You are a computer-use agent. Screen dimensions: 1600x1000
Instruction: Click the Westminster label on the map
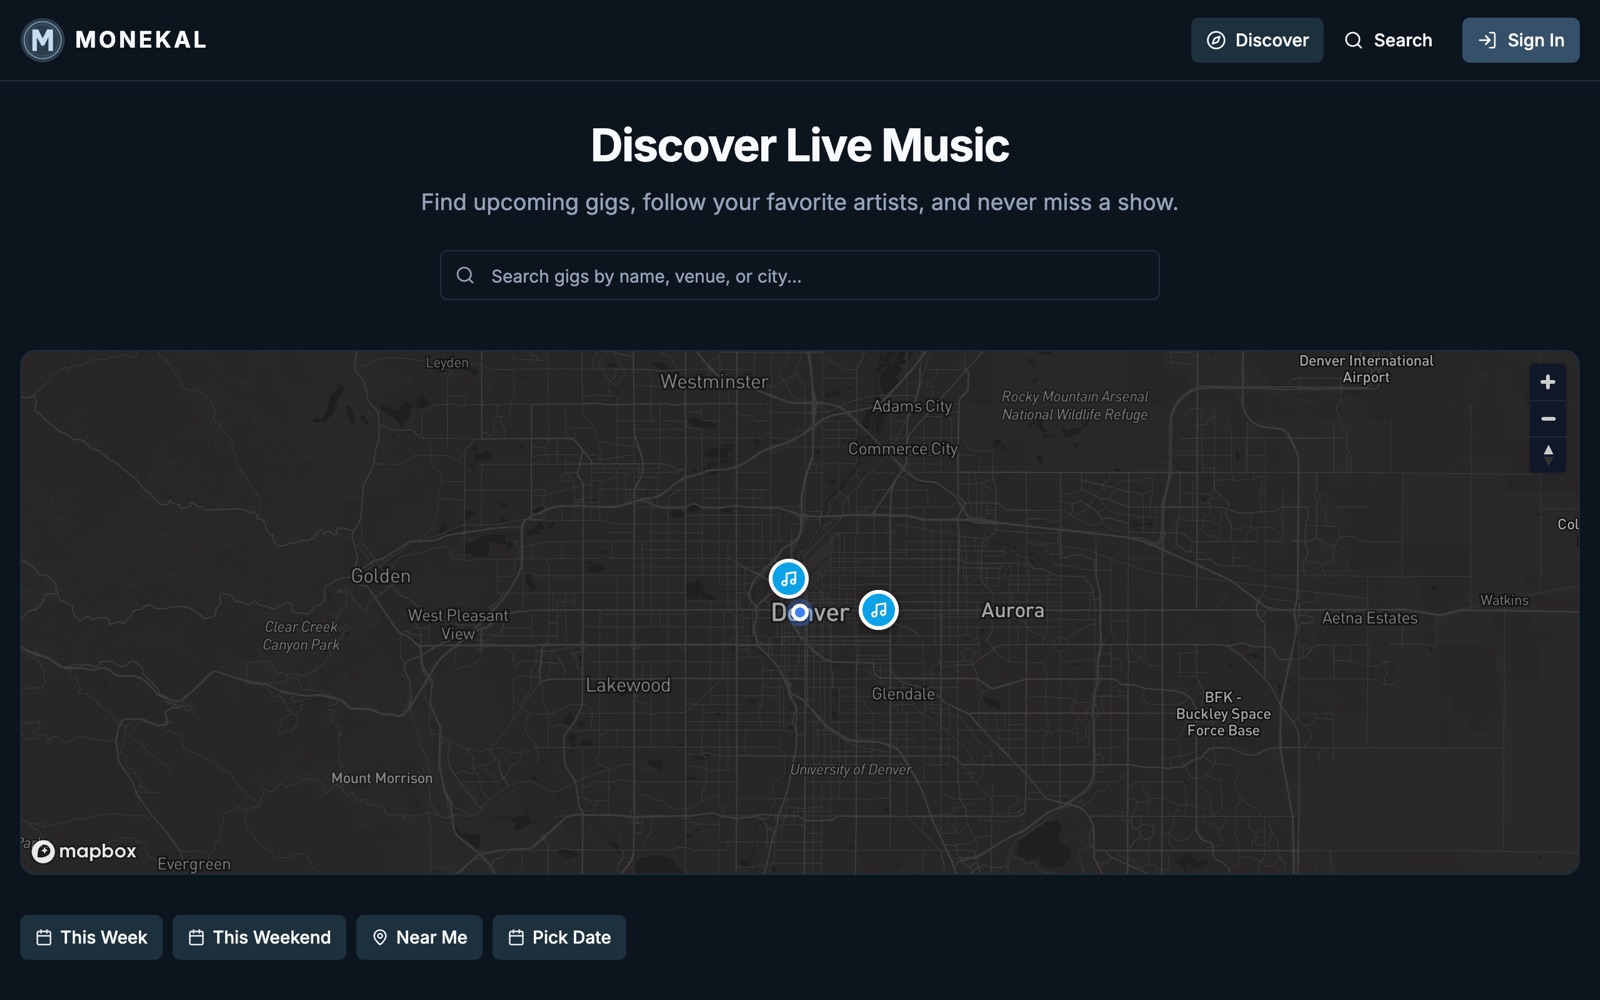[714, 381]
